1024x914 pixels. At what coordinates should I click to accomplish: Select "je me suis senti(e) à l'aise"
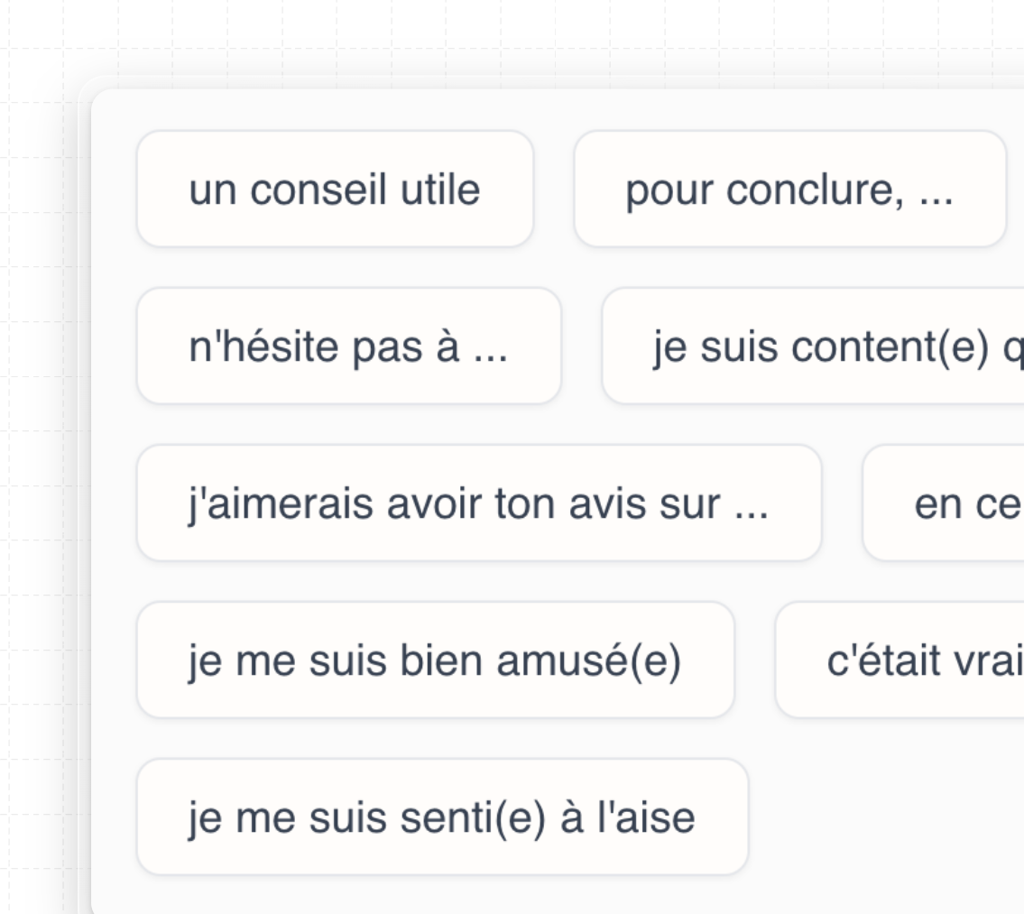tap(442, 817)
